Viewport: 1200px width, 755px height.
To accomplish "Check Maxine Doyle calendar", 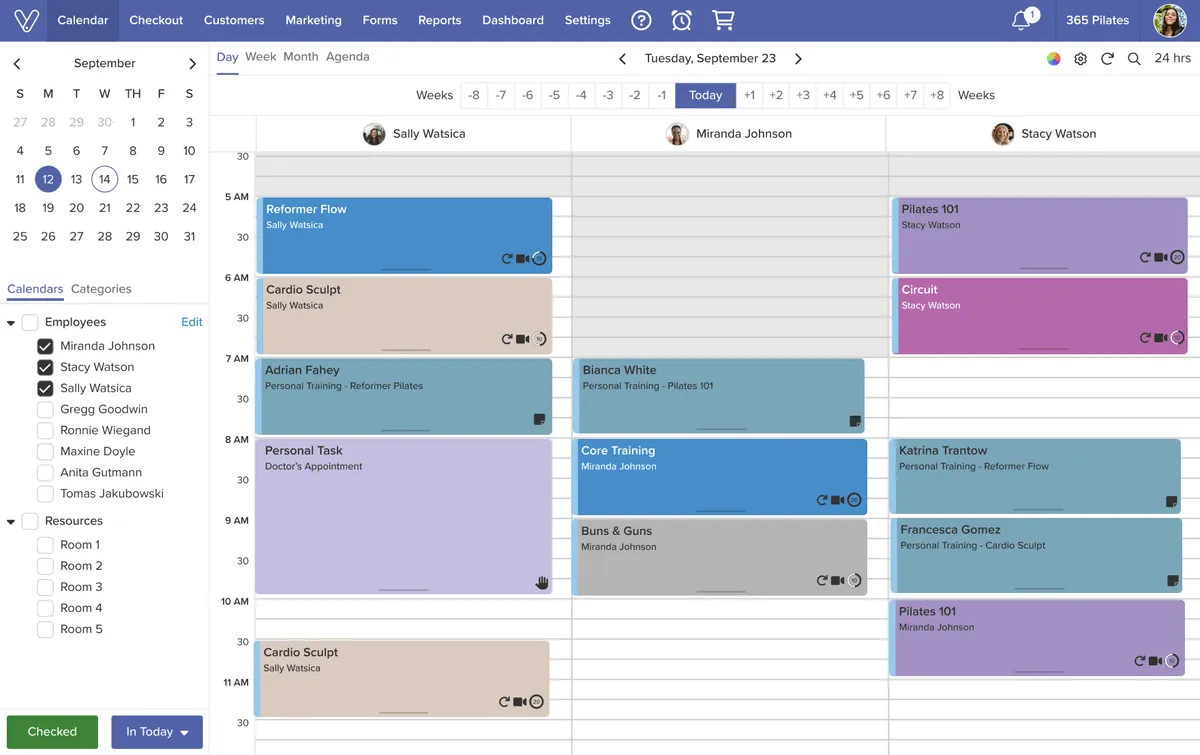I will pos(45,451).
